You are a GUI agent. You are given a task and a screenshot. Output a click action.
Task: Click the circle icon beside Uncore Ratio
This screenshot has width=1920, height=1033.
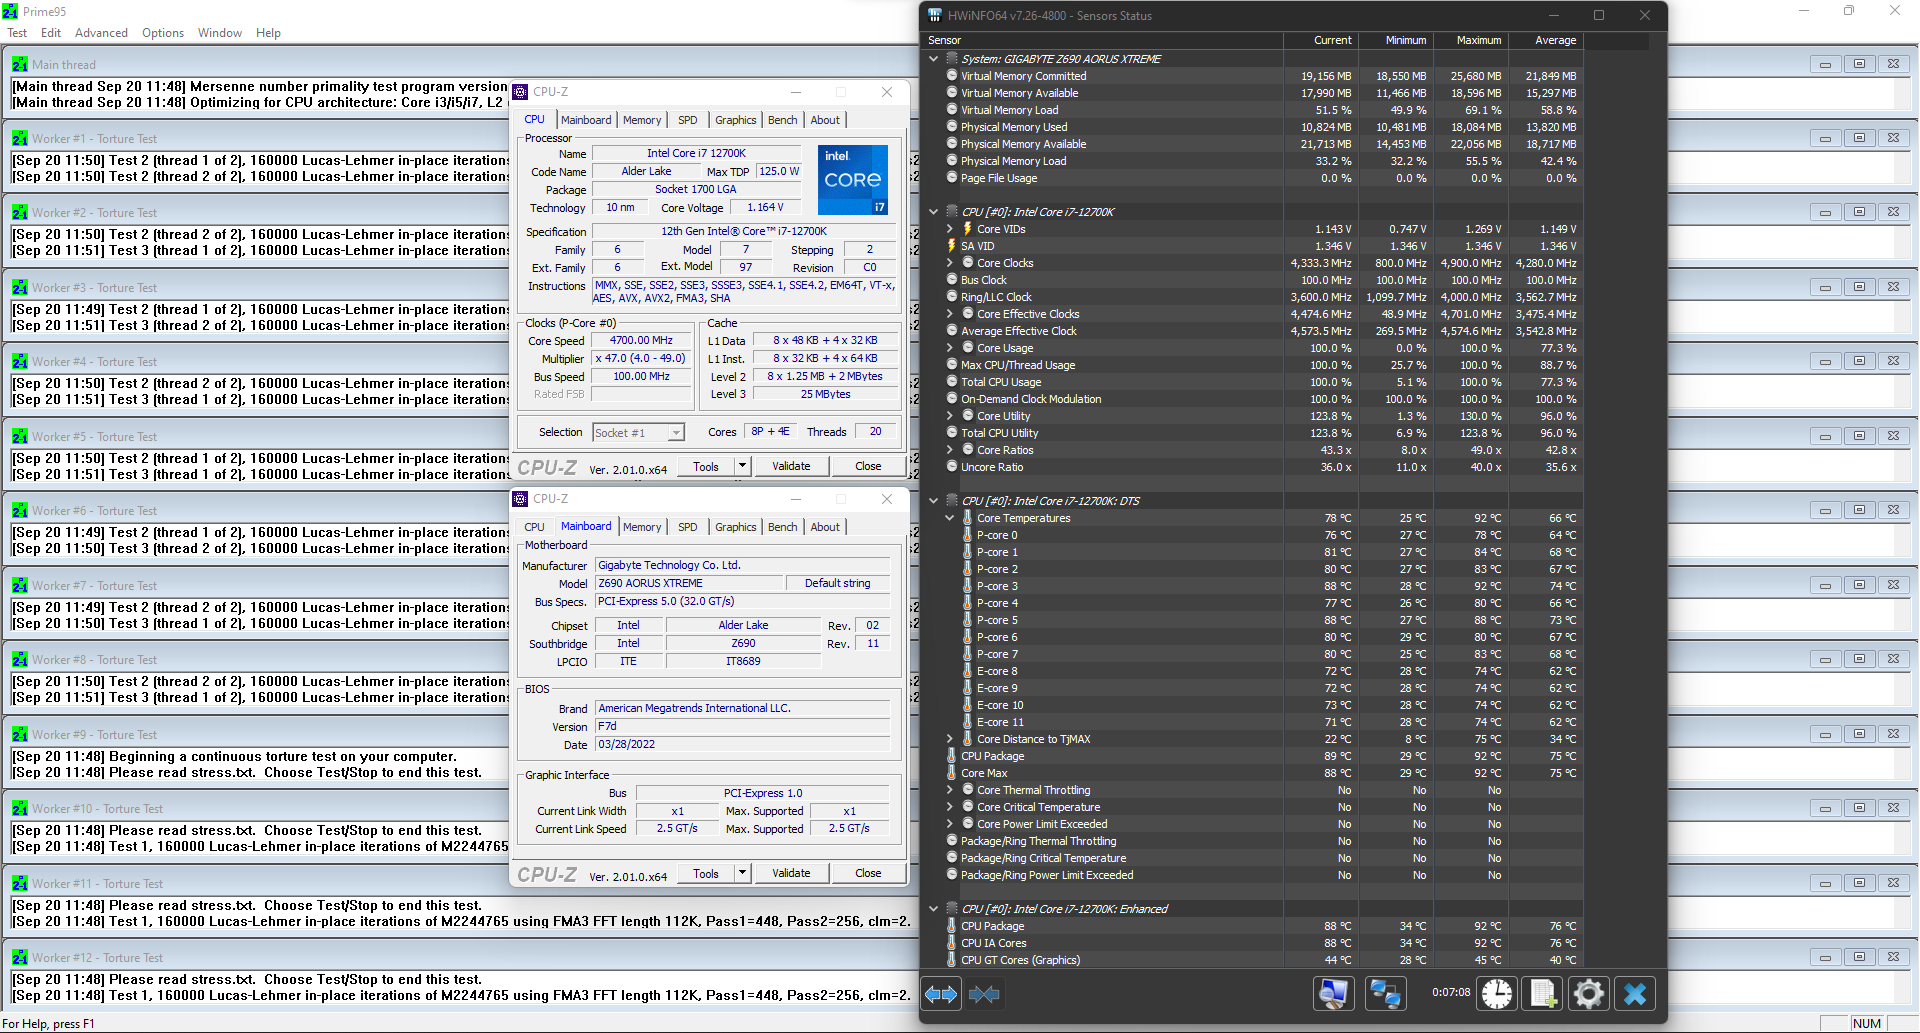[x=952, y=466]
